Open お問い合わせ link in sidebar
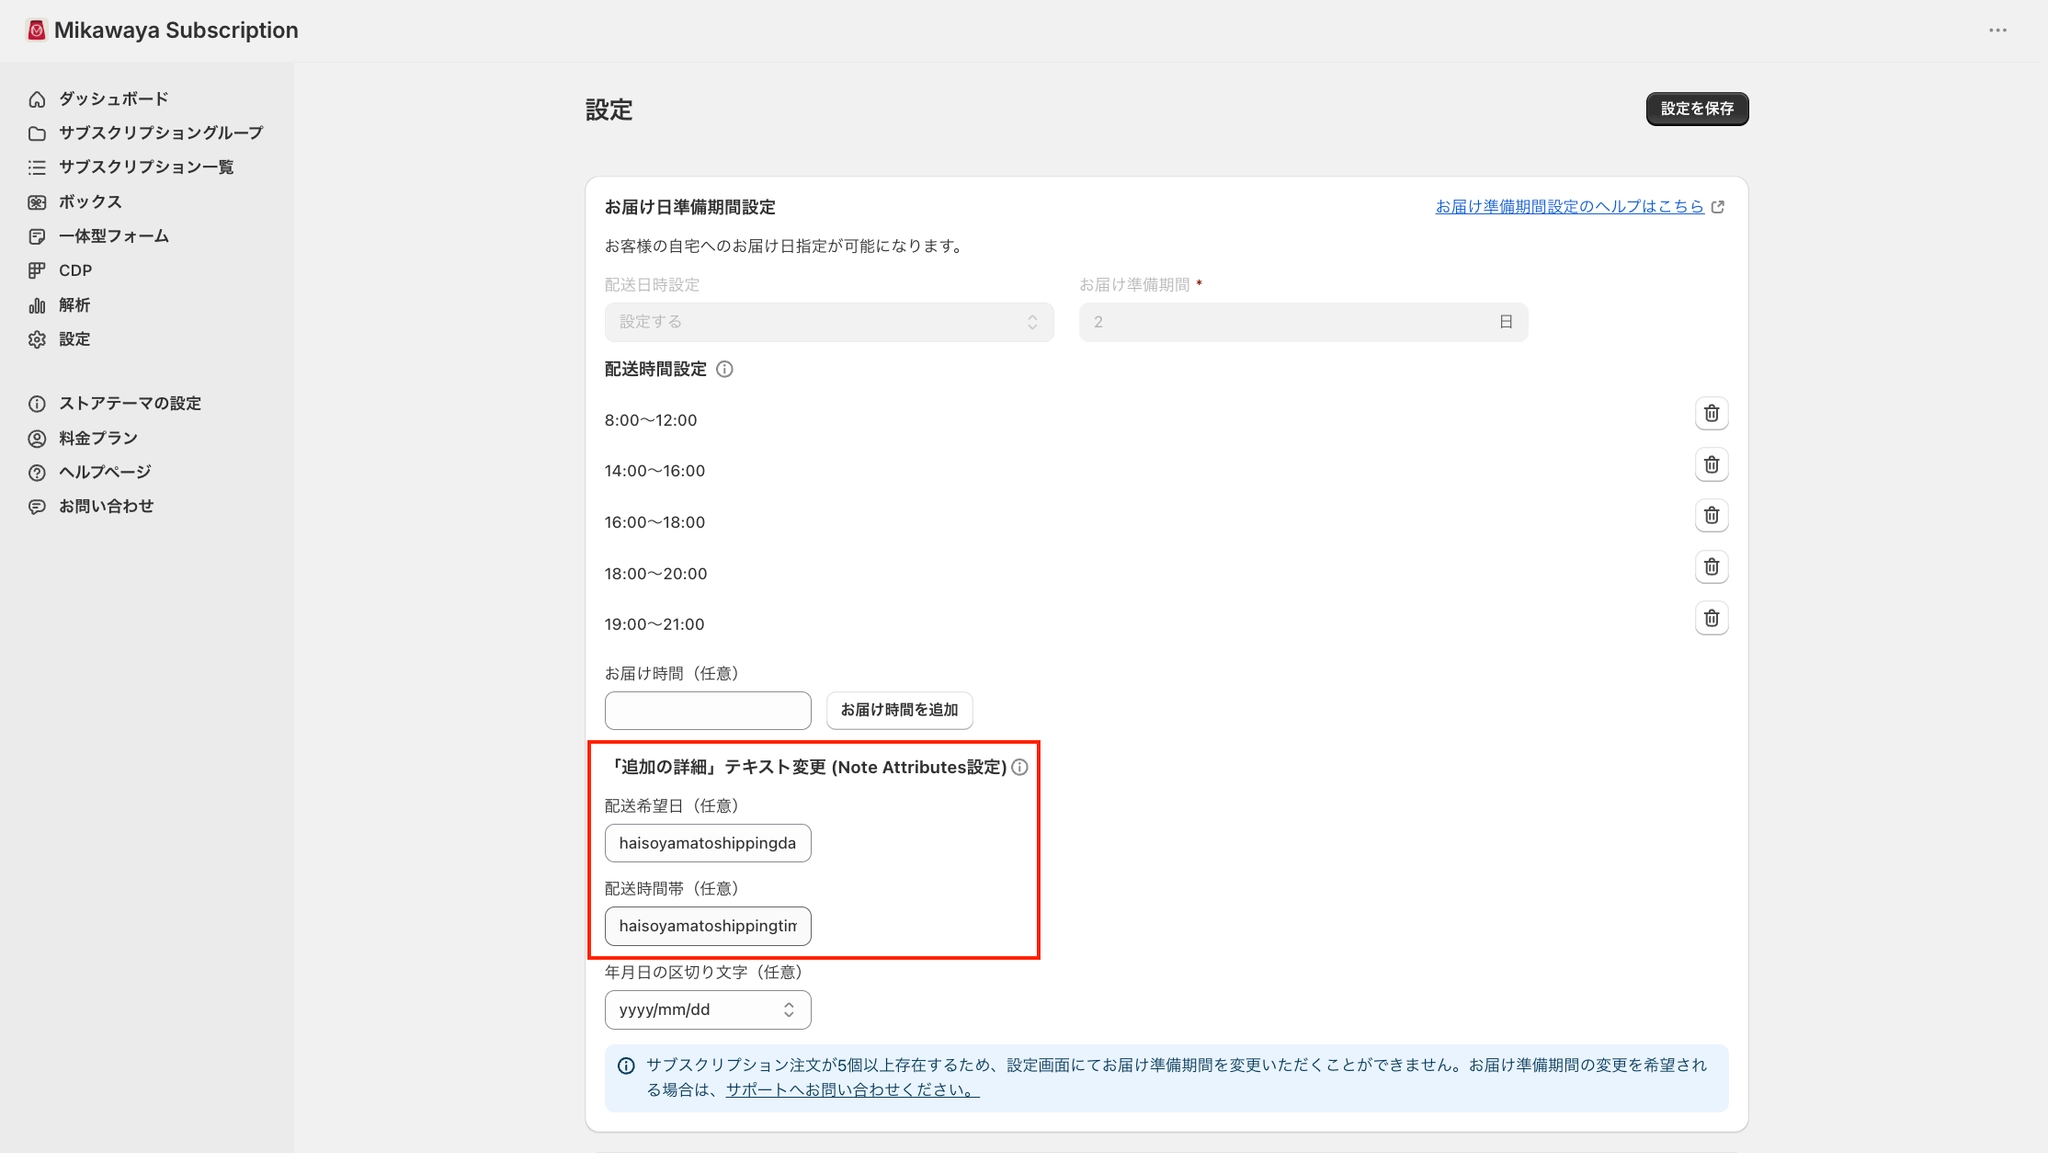2048x1153 pixels. click(106, 507)
